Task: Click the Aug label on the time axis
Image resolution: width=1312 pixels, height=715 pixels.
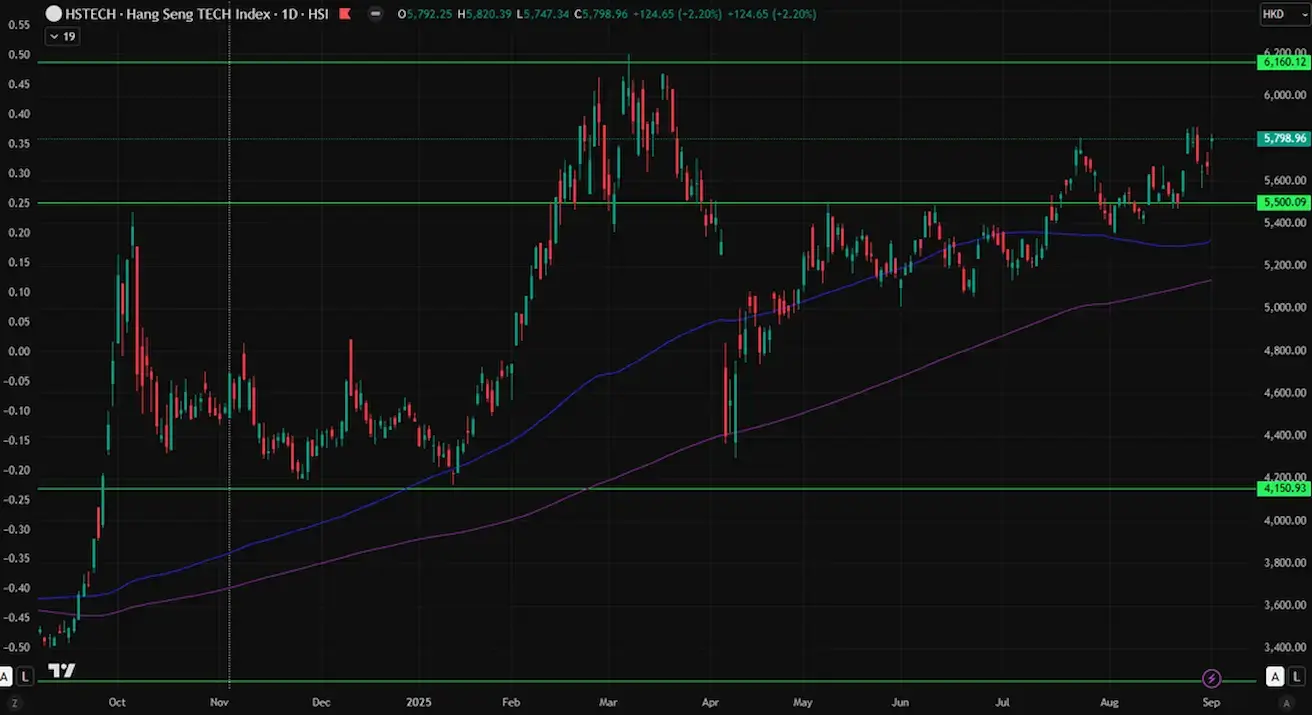Action: [1107, 702]
